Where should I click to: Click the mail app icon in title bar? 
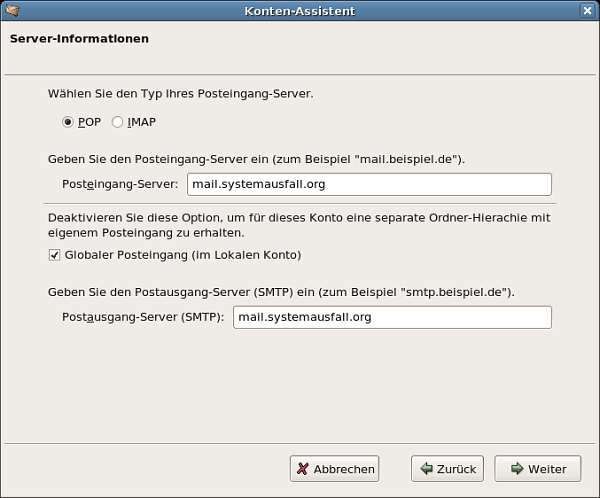coord(12,10)
